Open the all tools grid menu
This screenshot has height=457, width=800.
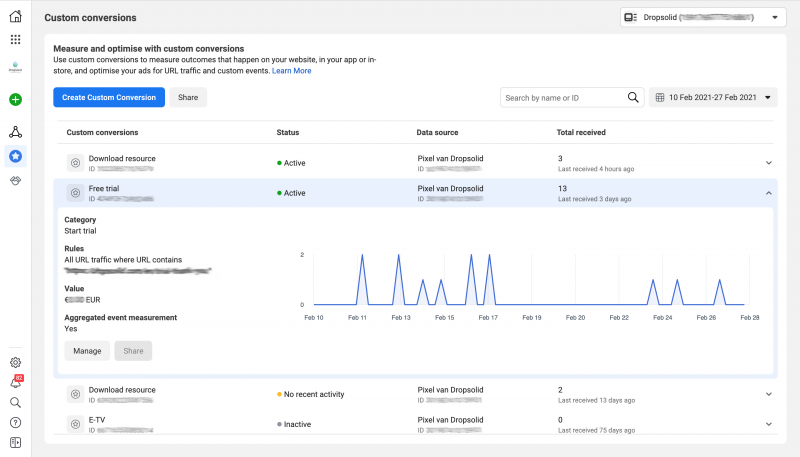(15, 39)
